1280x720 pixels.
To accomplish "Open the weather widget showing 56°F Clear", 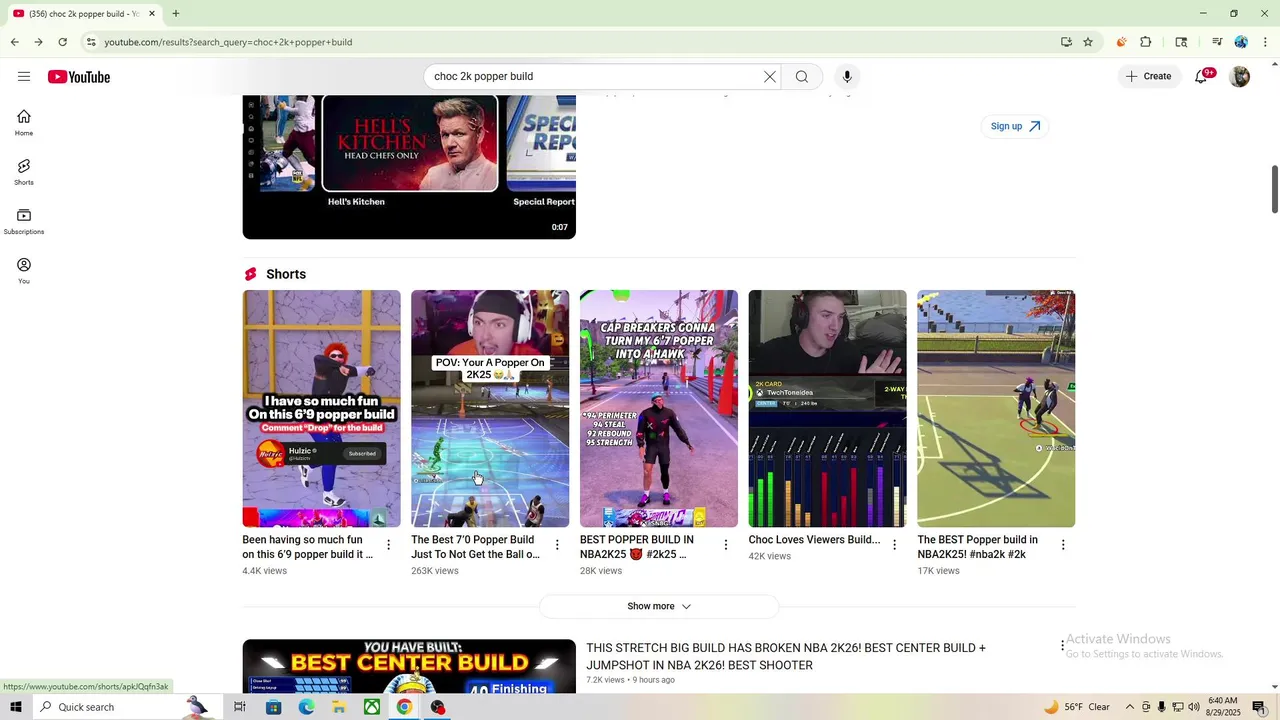I will point(1077,707).
